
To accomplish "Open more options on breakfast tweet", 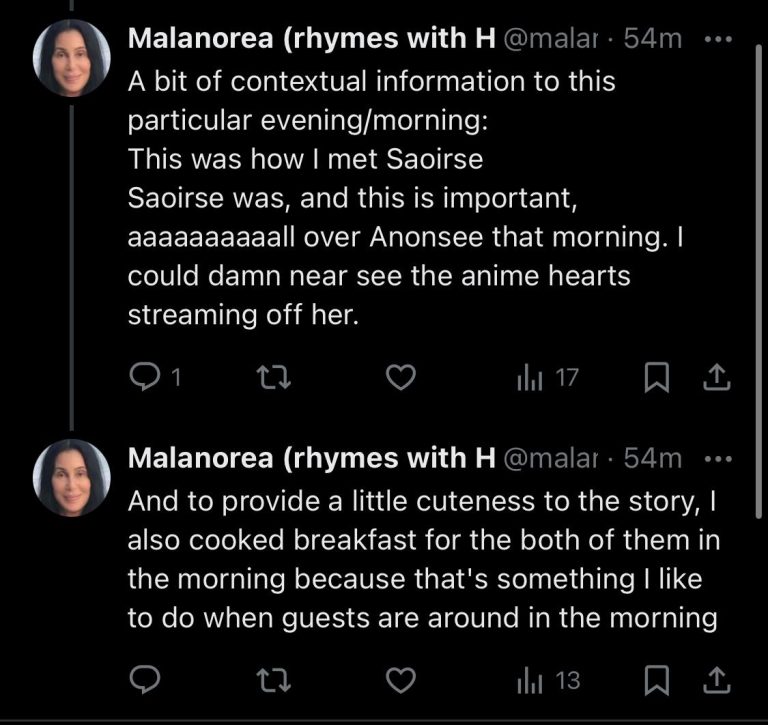I will (719, 459).
